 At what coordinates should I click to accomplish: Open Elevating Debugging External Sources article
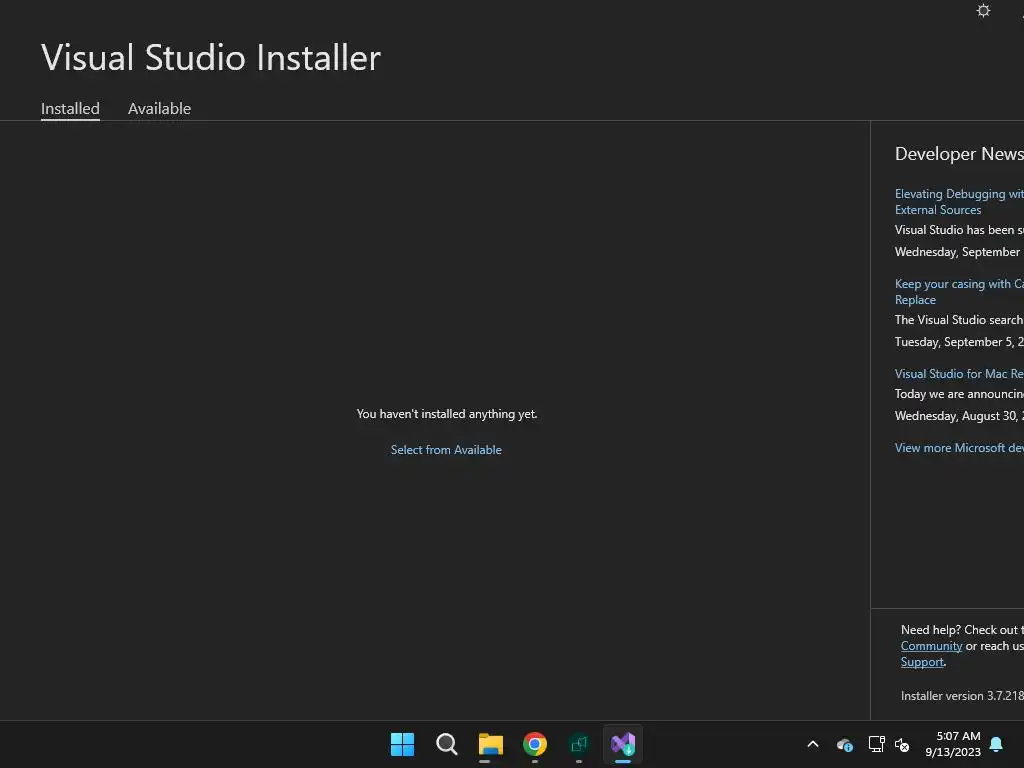click(959, 201)
